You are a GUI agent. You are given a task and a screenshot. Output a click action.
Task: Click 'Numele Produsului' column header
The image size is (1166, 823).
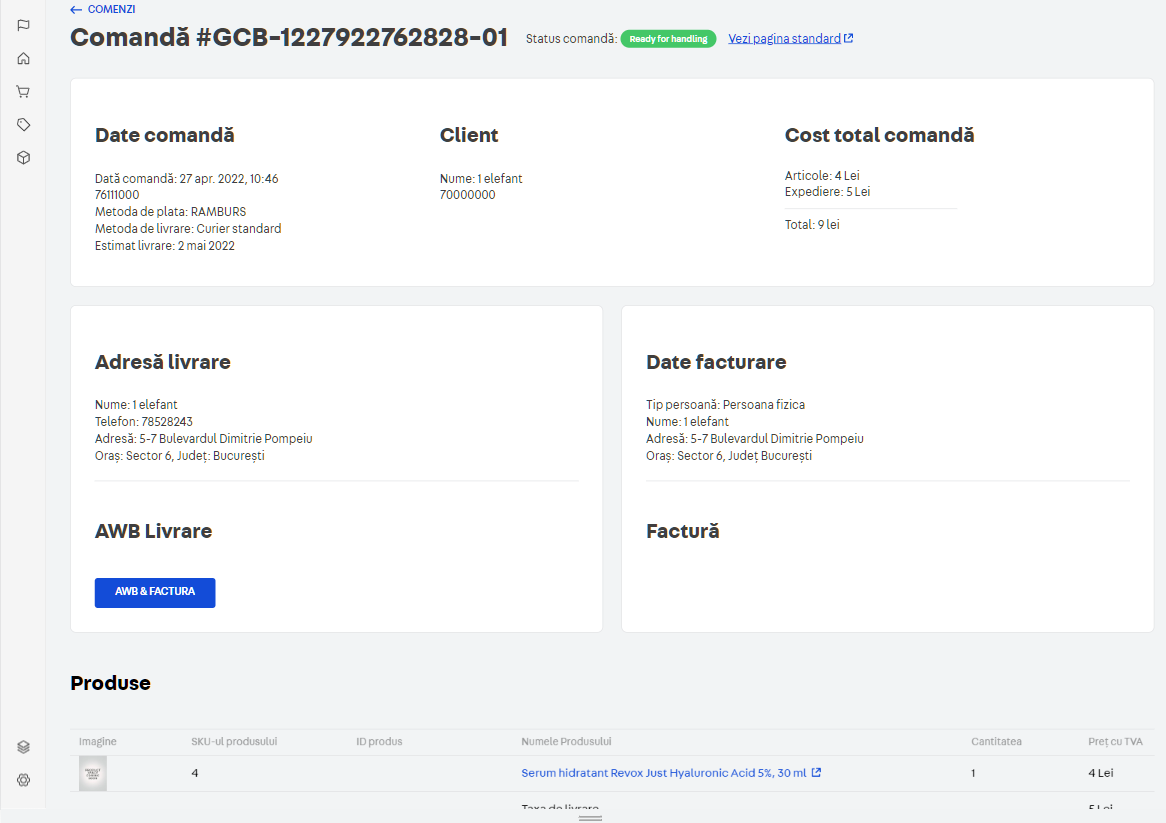point(566,741)
